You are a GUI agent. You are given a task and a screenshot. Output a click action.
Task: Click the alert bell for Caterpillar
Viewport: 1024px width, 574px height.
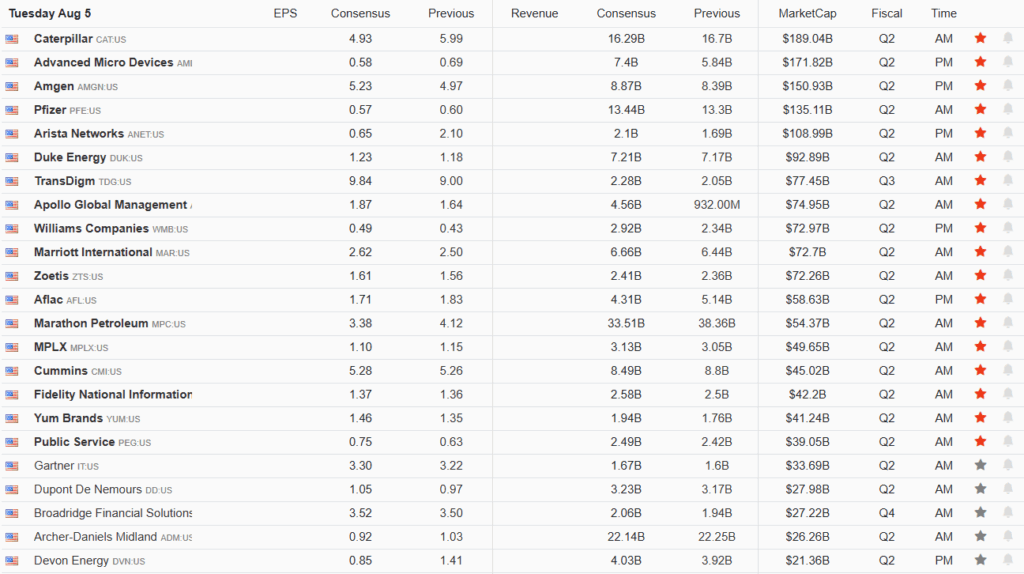[x=1008, y=39]
